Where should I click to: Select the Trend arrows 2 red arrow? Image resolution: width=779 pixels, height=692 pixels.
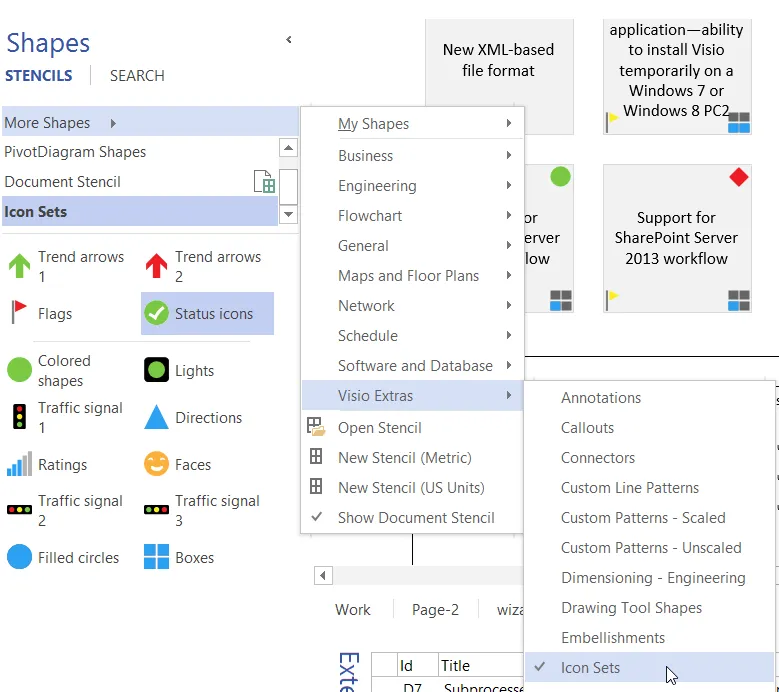pos(156,266)
